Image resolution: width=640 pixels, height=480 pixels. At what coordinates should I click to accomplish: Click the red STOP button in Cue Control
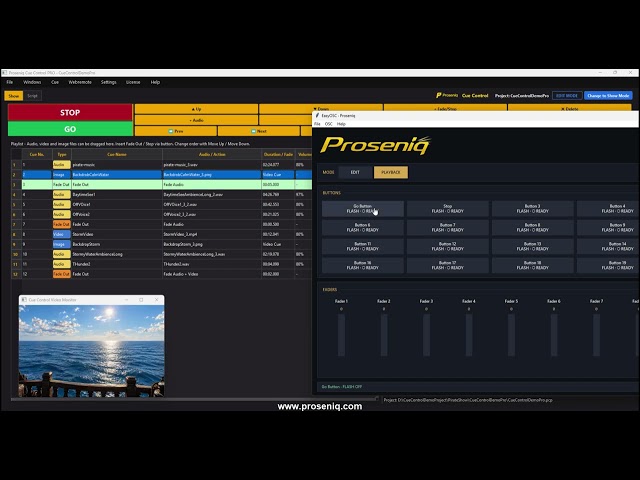pos(70,112)
